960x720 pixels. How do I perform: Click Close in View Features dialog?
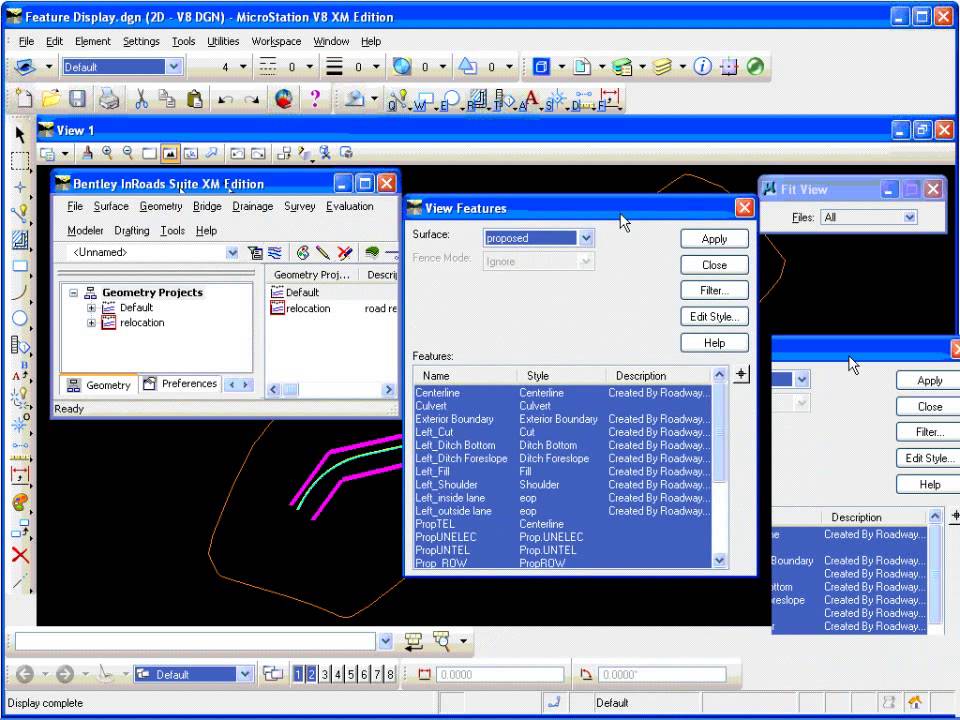tap(714, 264)
